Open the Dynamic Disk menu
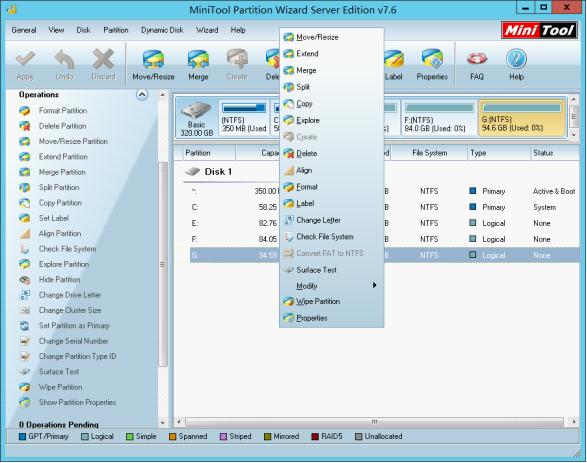This screenshot has width=587, height=463. (x=162, y=30)
